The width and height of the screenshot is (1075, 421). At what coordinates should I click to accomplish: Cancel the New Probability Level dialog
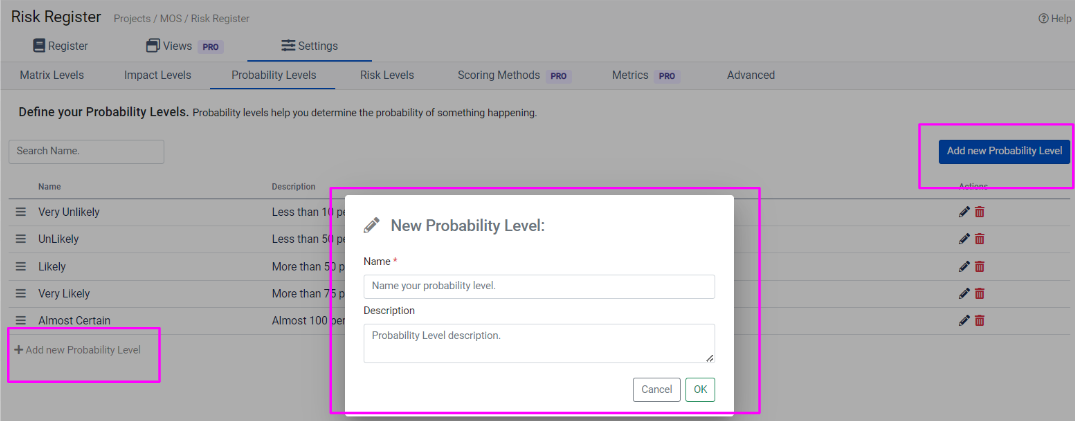click(x=656, y=389)
